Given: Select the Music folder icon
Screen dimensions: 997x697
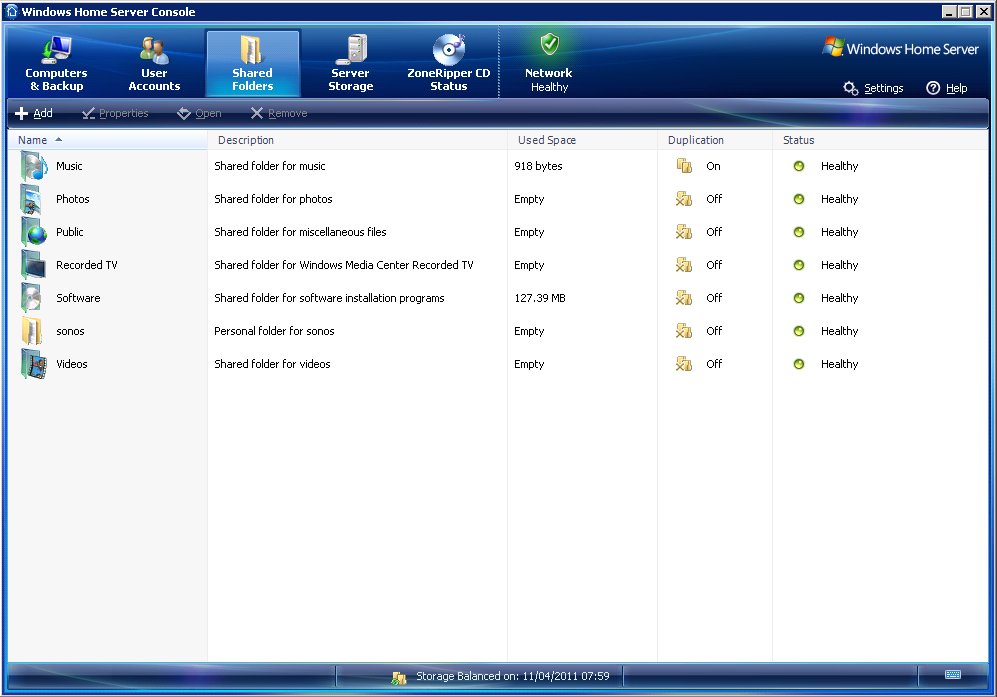Looking at the screenshot, I should [33, 166].
